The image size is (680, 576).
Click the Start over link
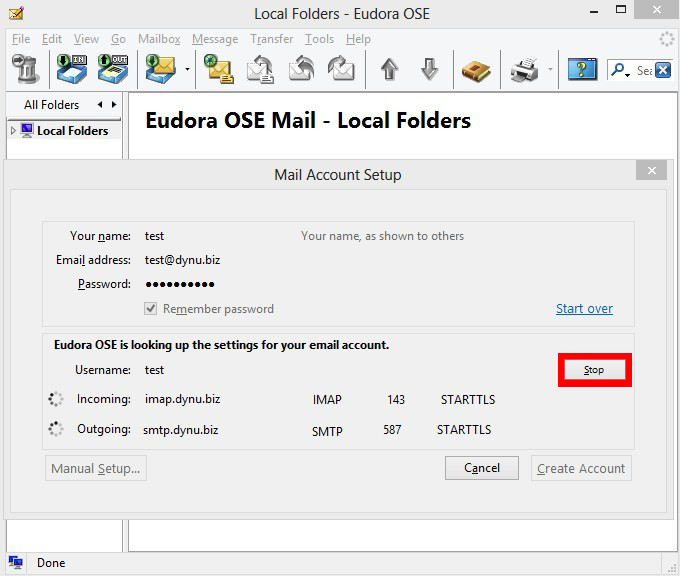[x=584, y=308]
